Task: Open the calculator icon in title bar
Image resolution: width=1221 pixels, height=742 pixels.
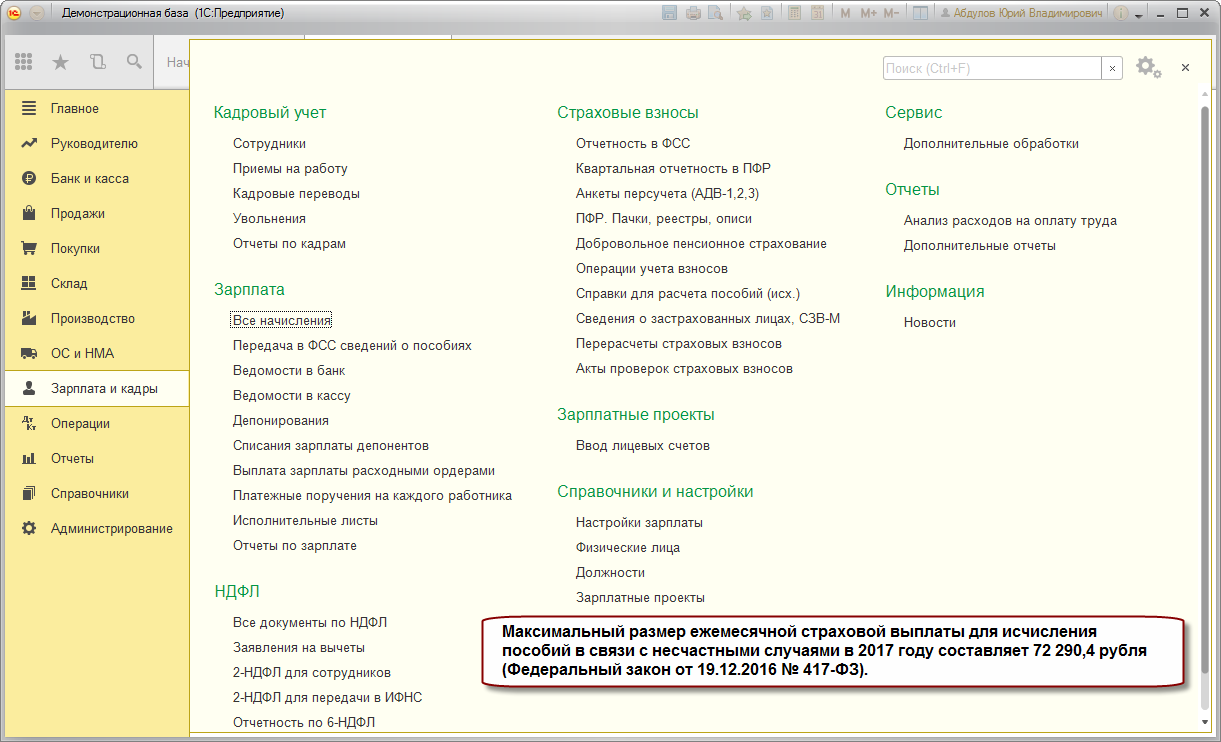Action: pos(795,13)
